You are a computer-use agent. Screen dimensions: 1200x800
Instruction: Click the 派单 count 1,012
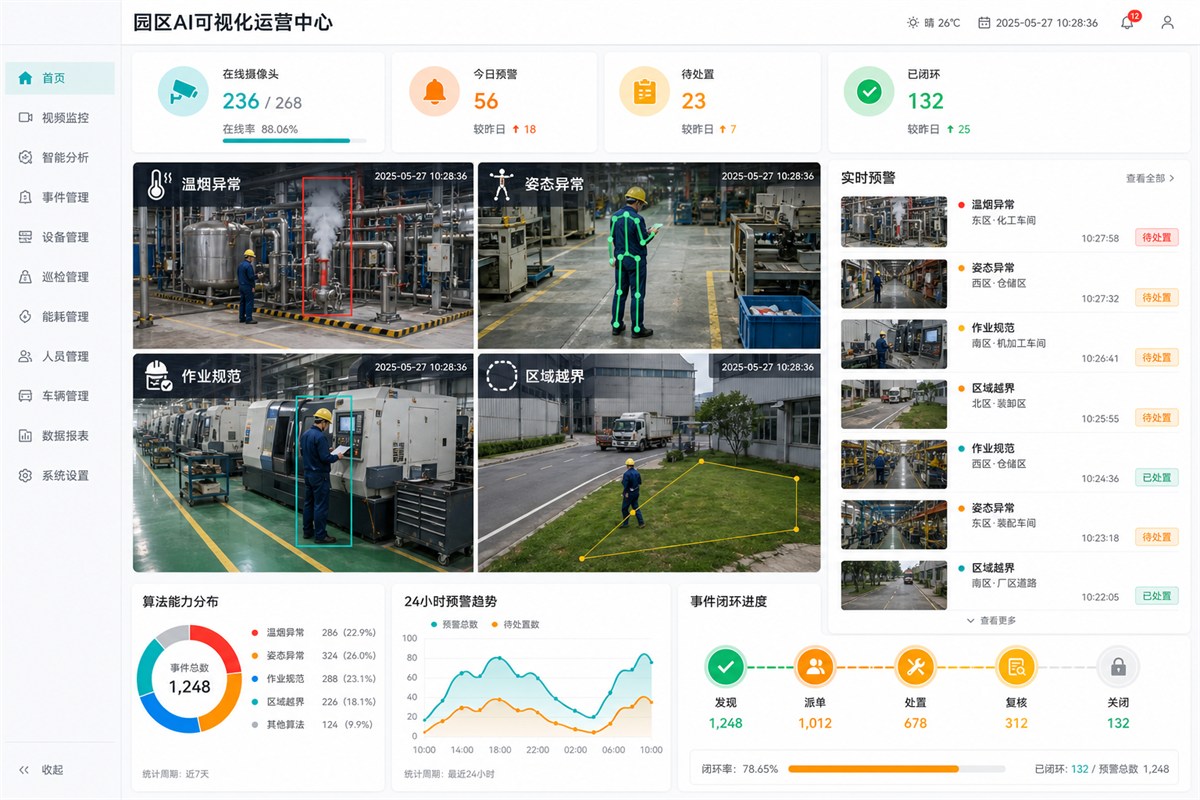click(815, 723)
